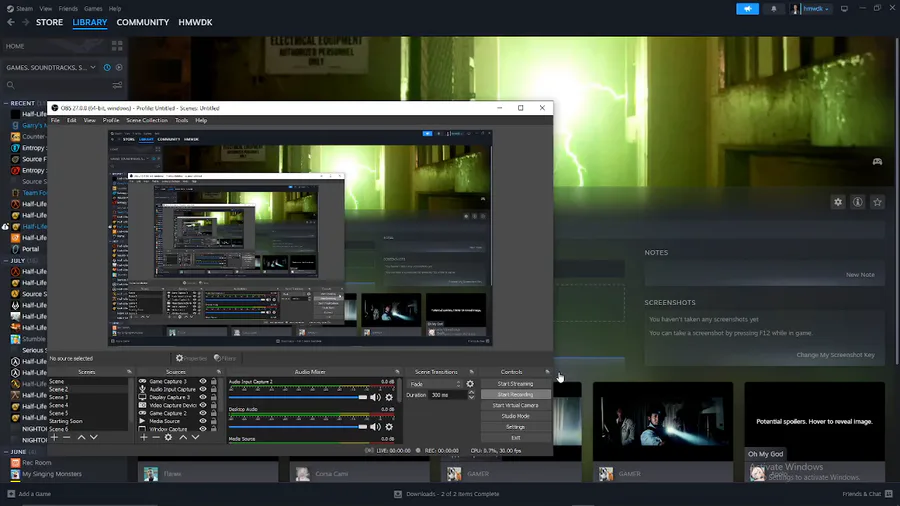900x506 pixels.
Task: Collapse the JULY section in Steam library
Action: [x=6, y=260]
